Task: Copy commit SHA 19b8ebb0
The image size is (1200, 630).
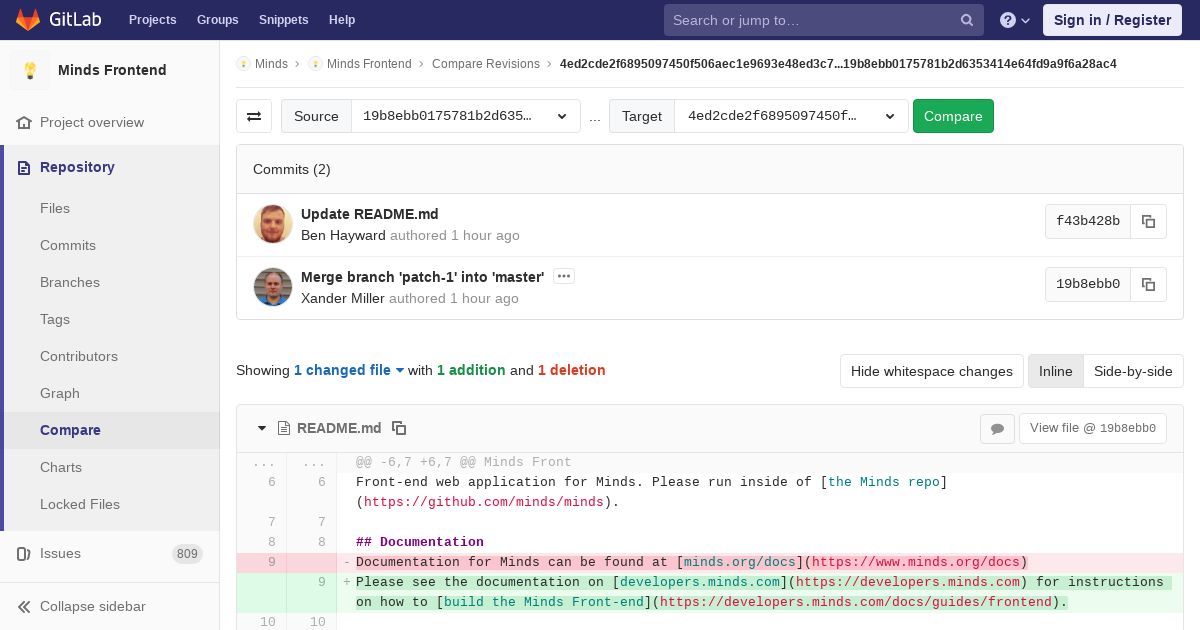Action: point(1148,284)
